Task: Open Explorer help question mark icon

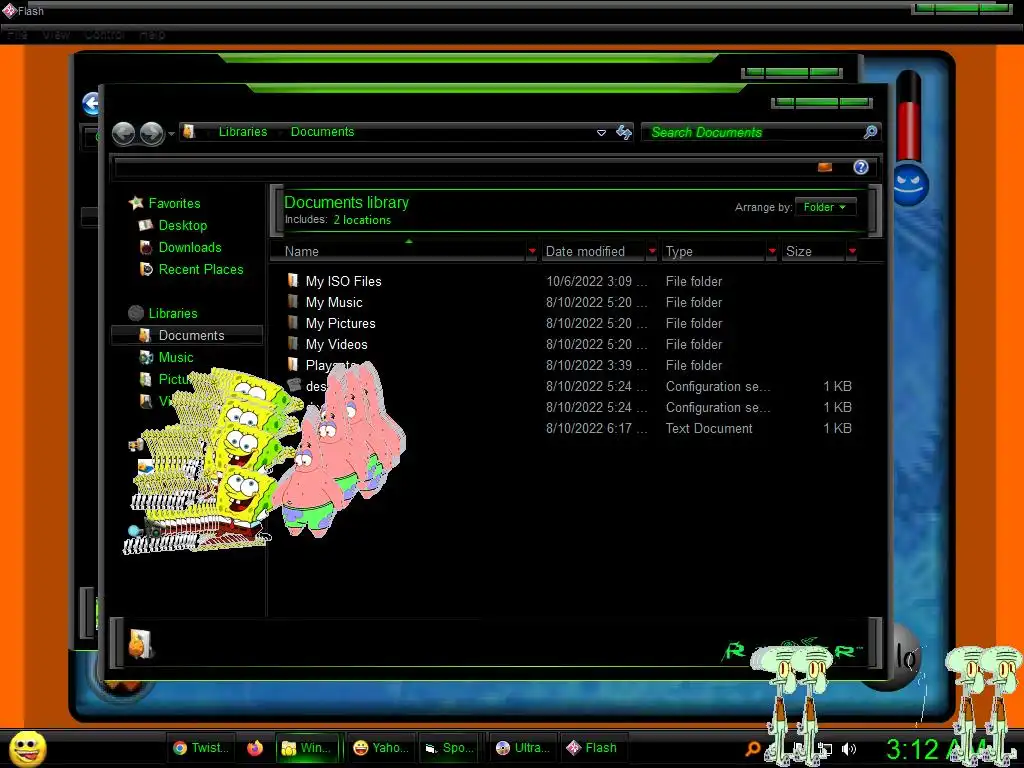Action: [861, 167]
